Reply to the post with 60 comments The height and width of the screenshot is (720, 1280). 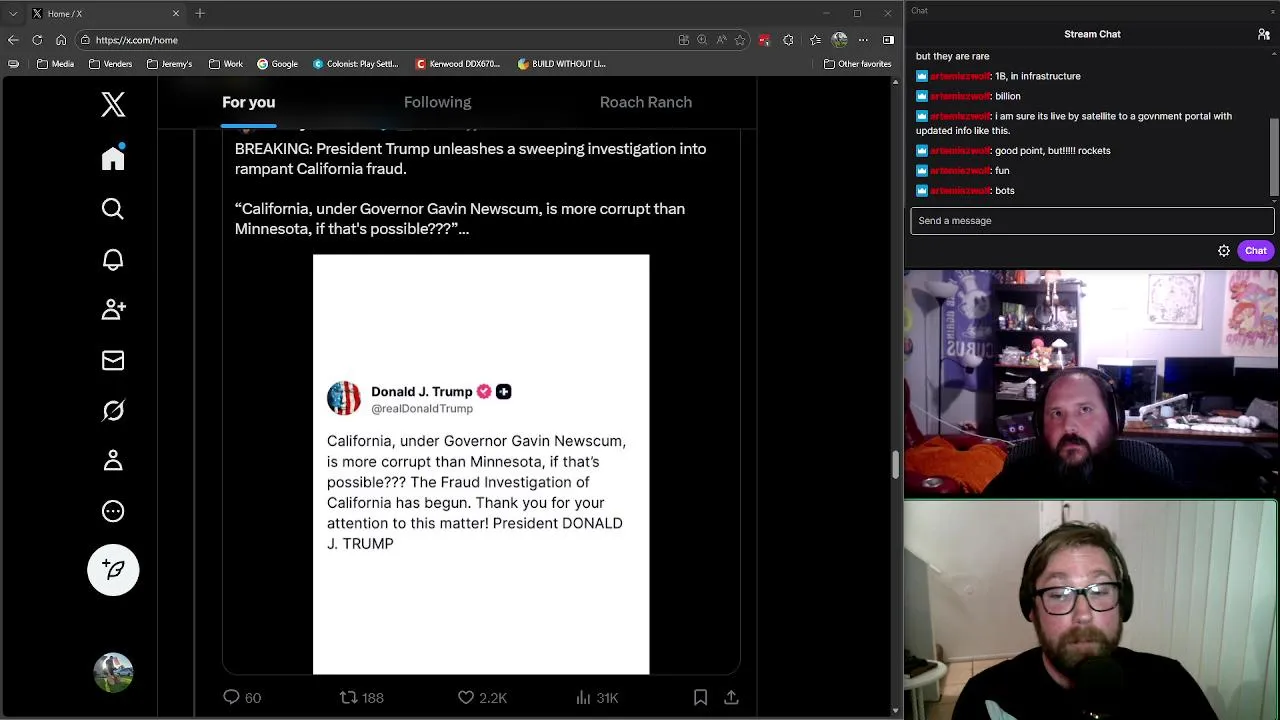coord(241,697)
